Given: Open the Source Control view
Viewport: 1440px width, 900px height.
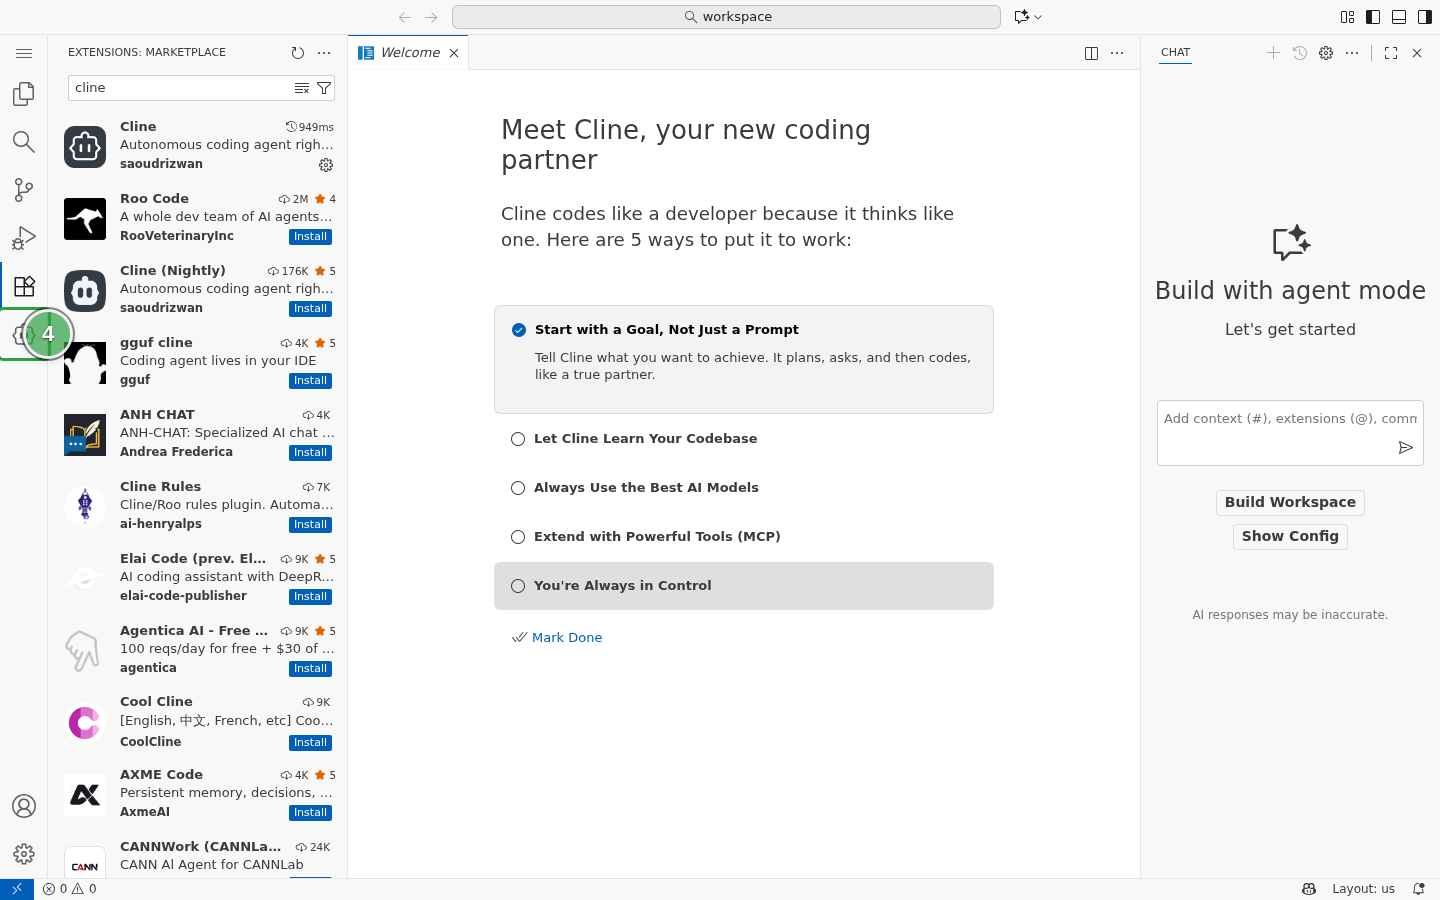Looking at the screenshot, I should [x=24, y=190].
